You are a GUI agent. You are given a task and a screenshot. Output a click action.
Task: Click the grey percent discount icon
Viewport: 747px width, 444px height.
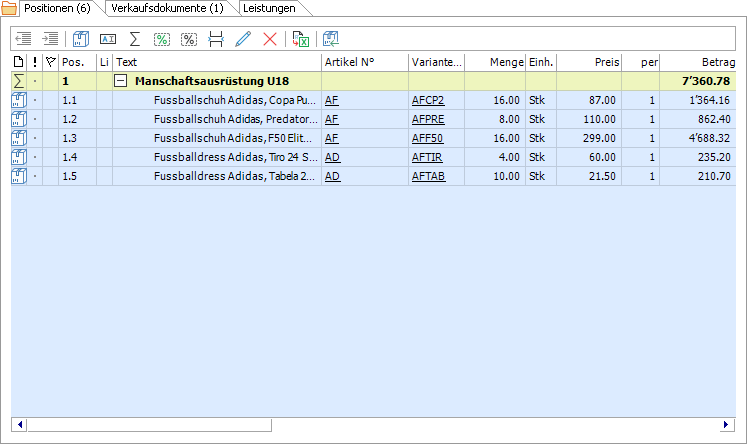click(189, 39)
